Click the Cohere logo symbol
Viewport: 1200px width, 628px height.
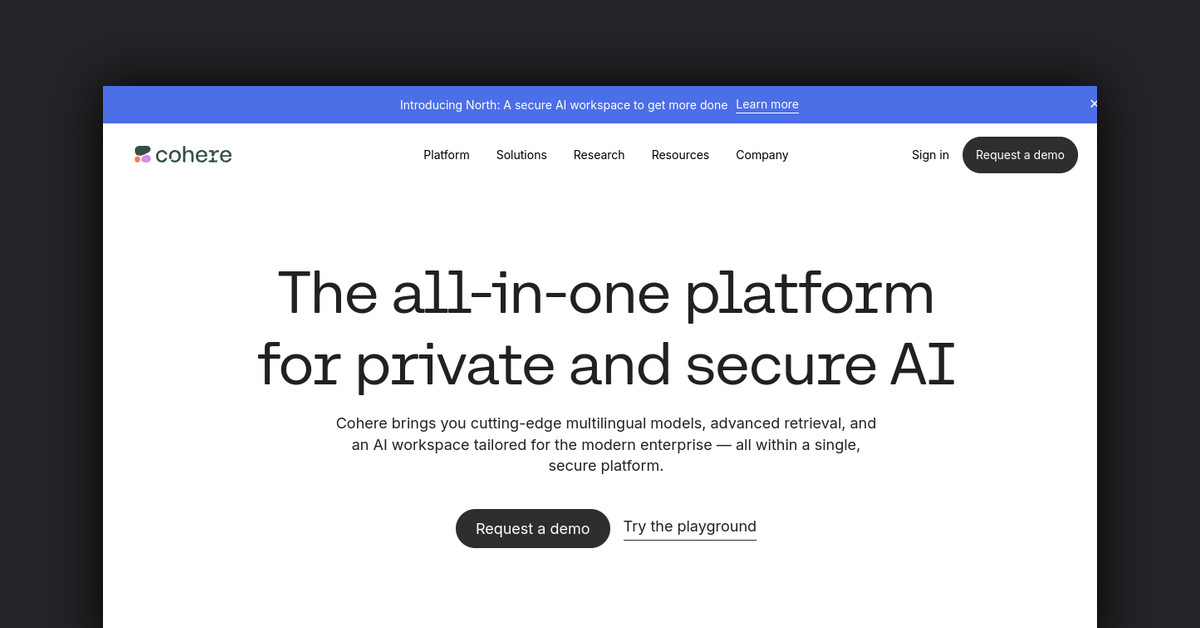pos(143,155)
